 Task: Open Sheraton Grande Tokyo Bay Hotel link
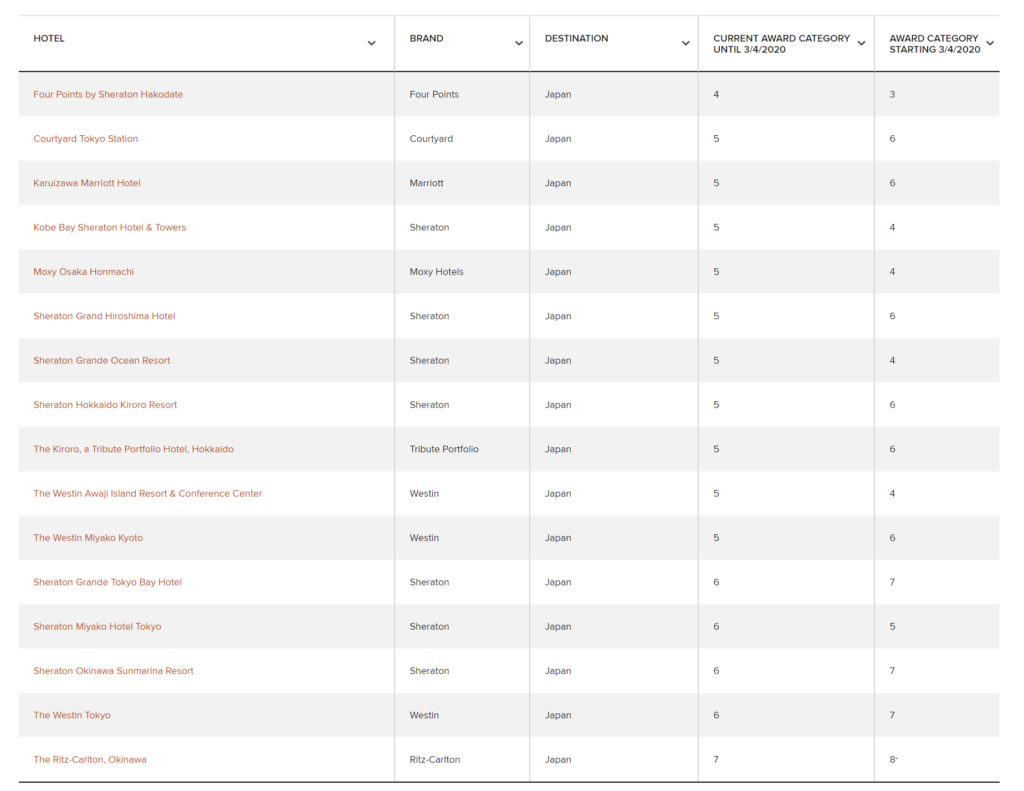click(108, 582)
